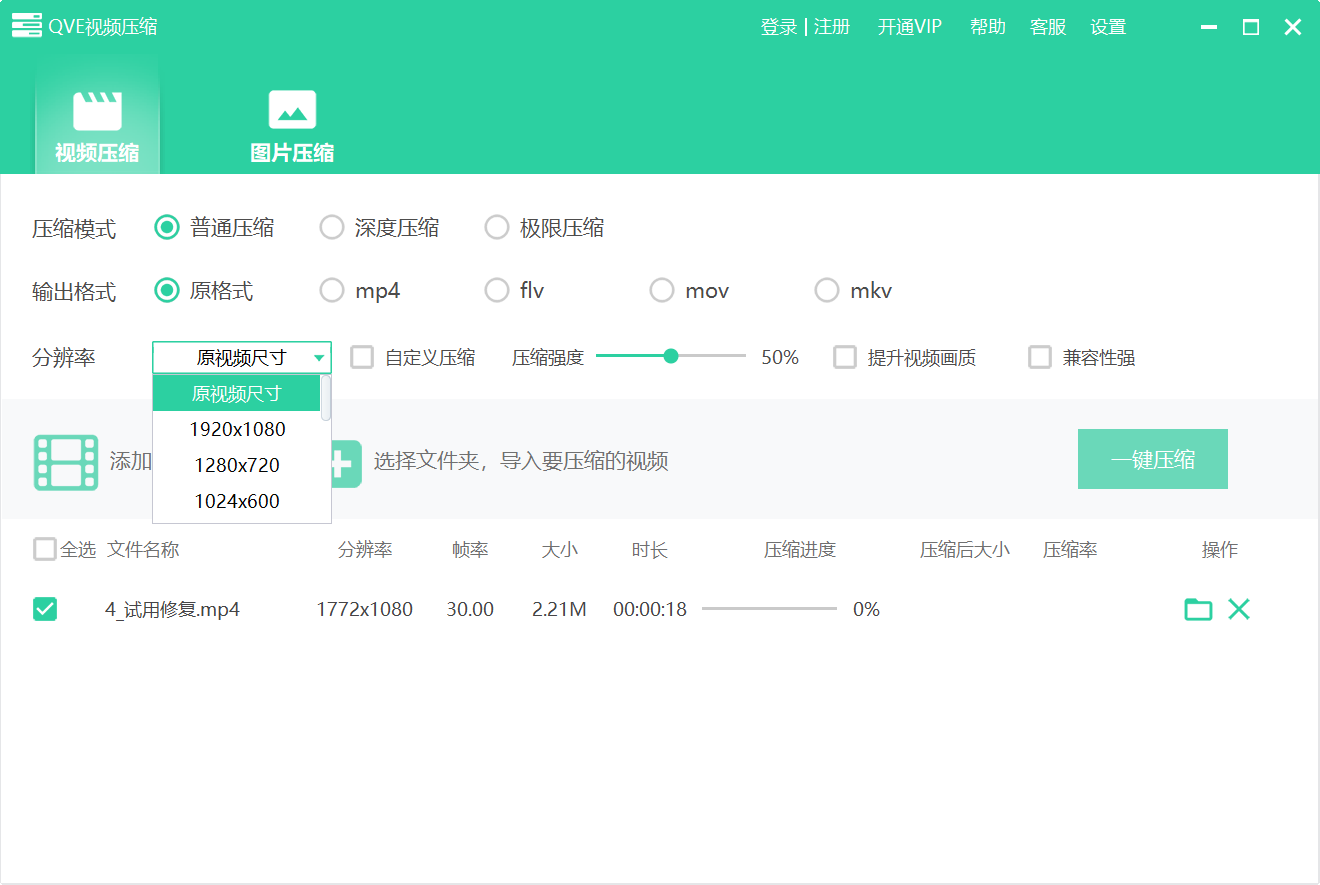This screenshot has height=885, width=1320.
Task: Click the 1772x1080 resolution value
Action: coord(365,609)
